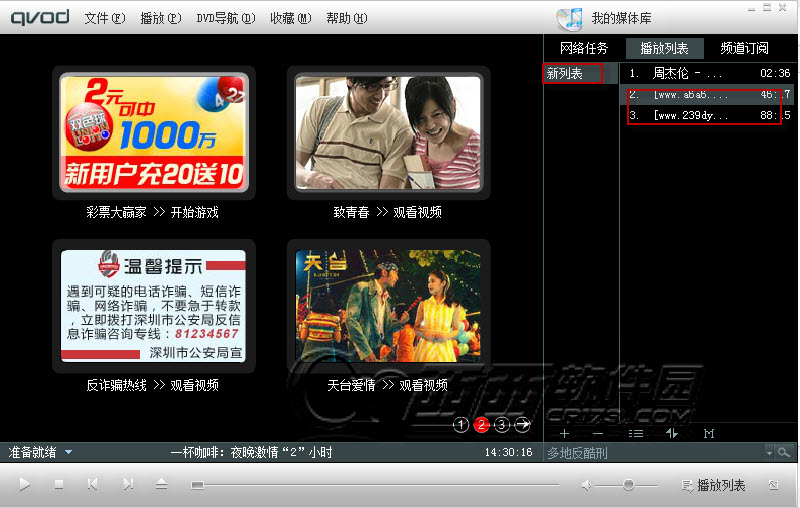Open the 准备就绪 status dropdown arrow
Screen dimensions: 800x508
click(x=68, y=452)
